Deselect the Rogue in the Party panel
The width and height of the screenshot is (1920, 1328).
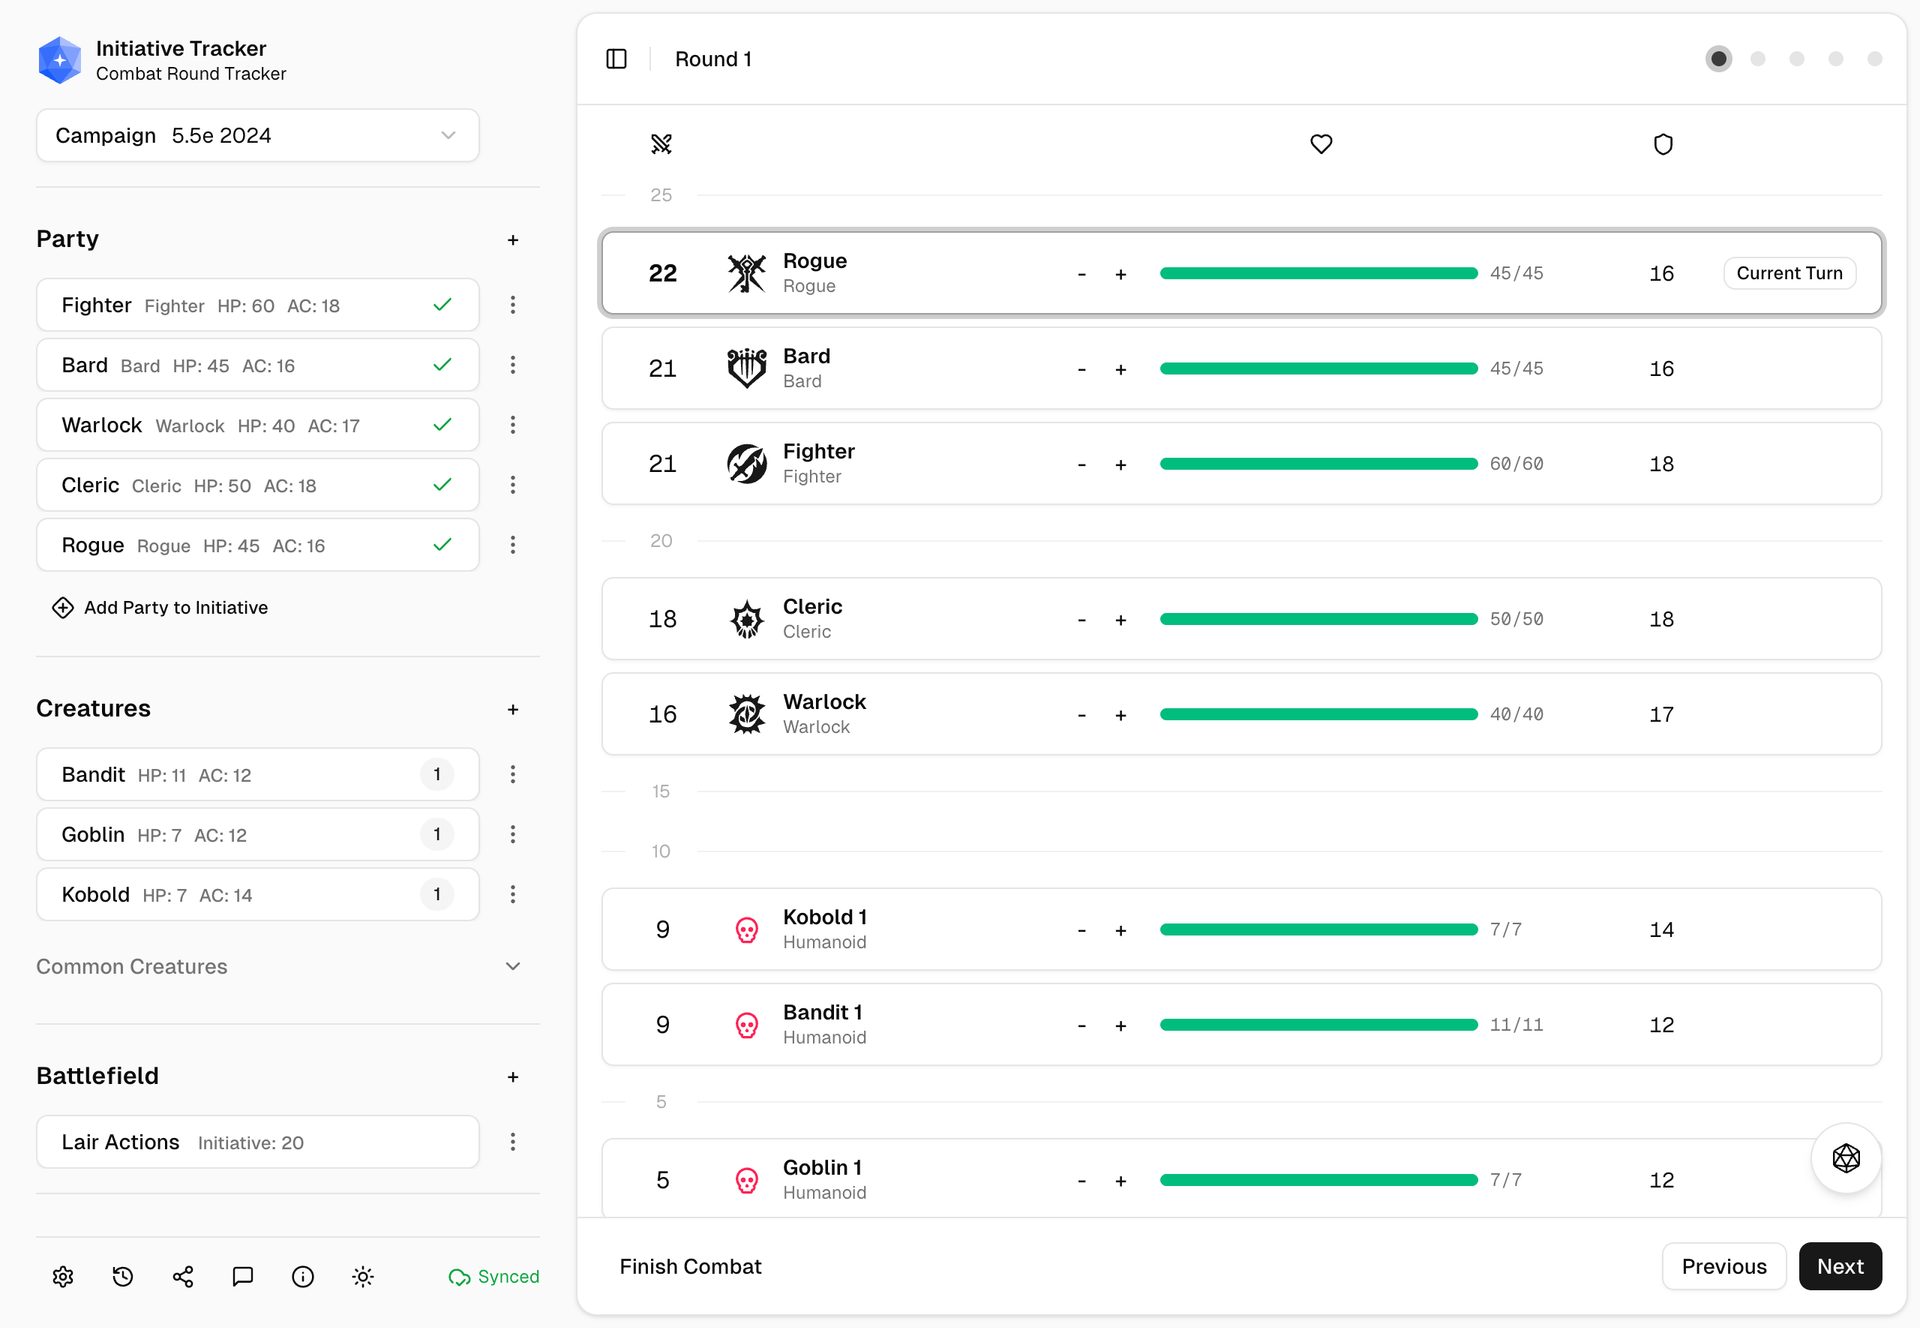pos(441,545)
